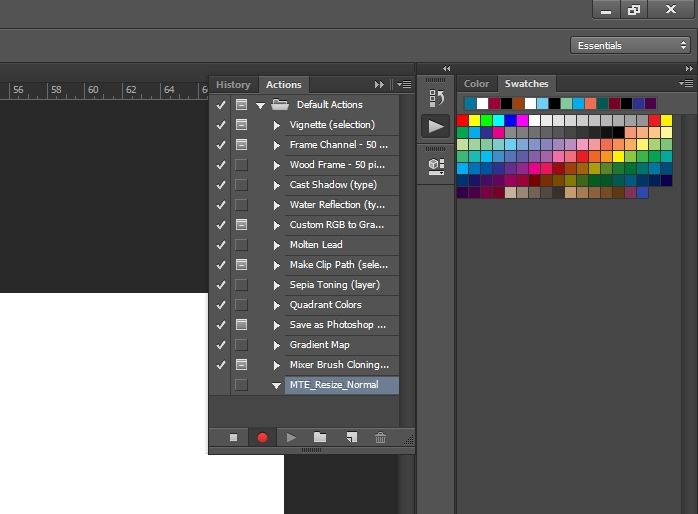
Task: Select the Gradient Map action
Action: tap(320, 345)
